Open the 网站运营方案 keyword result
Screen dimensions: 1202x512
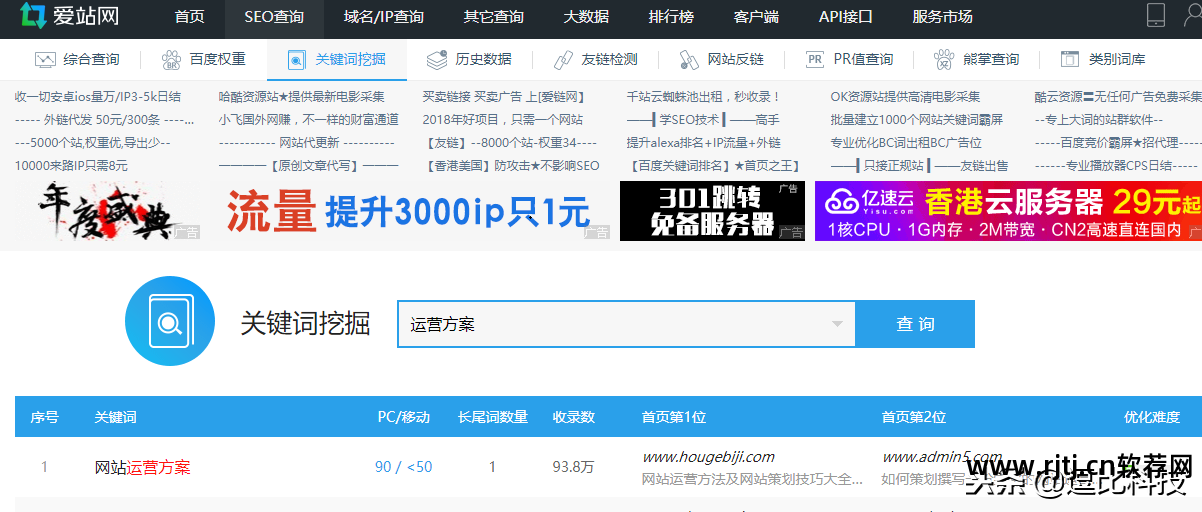142,467
